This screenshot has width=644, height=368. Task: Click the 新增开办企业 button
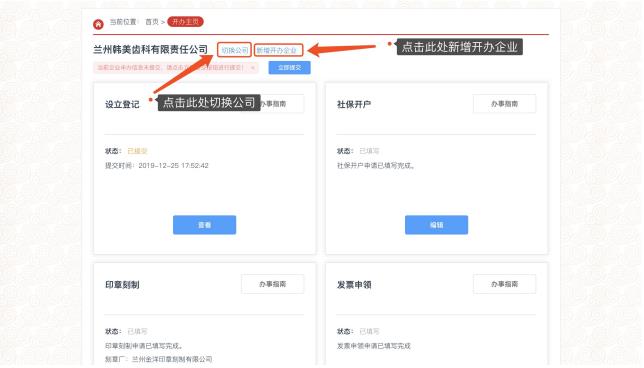(x=278, y=50)
